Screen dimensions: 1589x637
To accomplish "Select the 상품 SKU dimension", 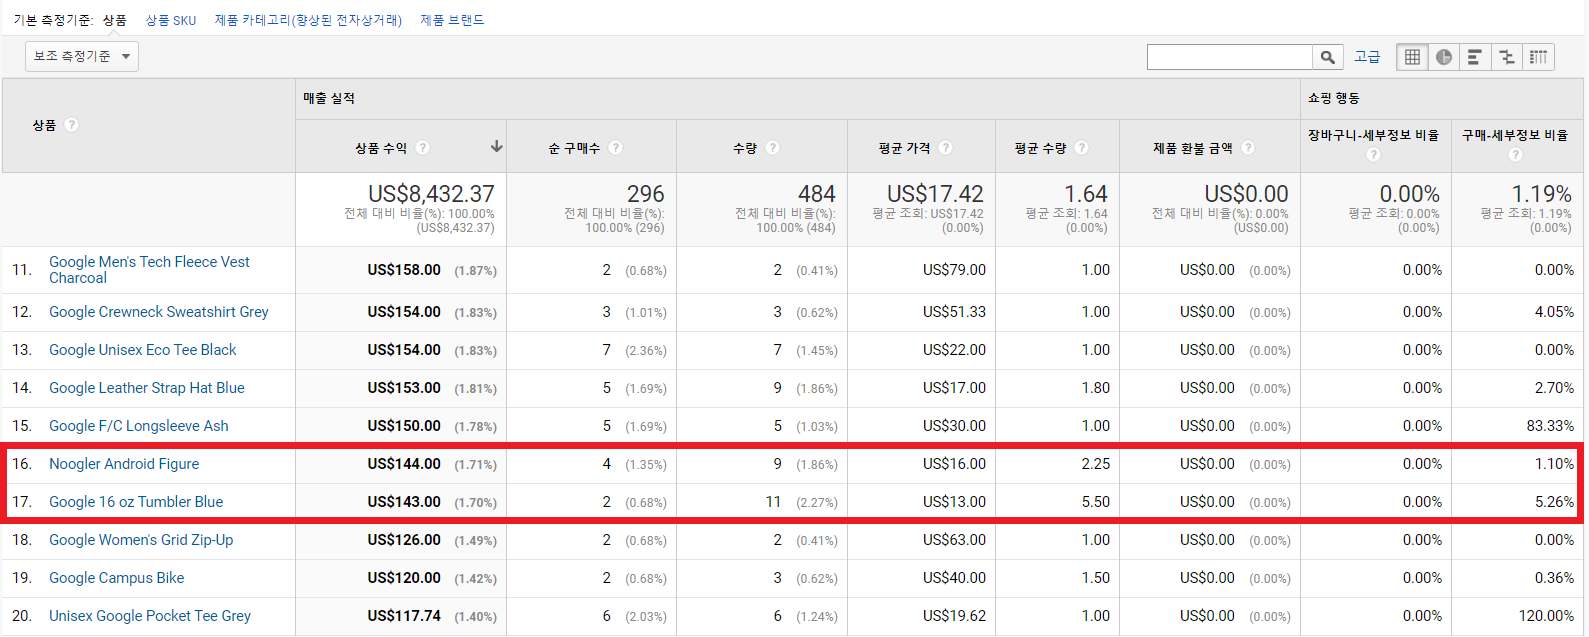I will [x=171, y=20].
